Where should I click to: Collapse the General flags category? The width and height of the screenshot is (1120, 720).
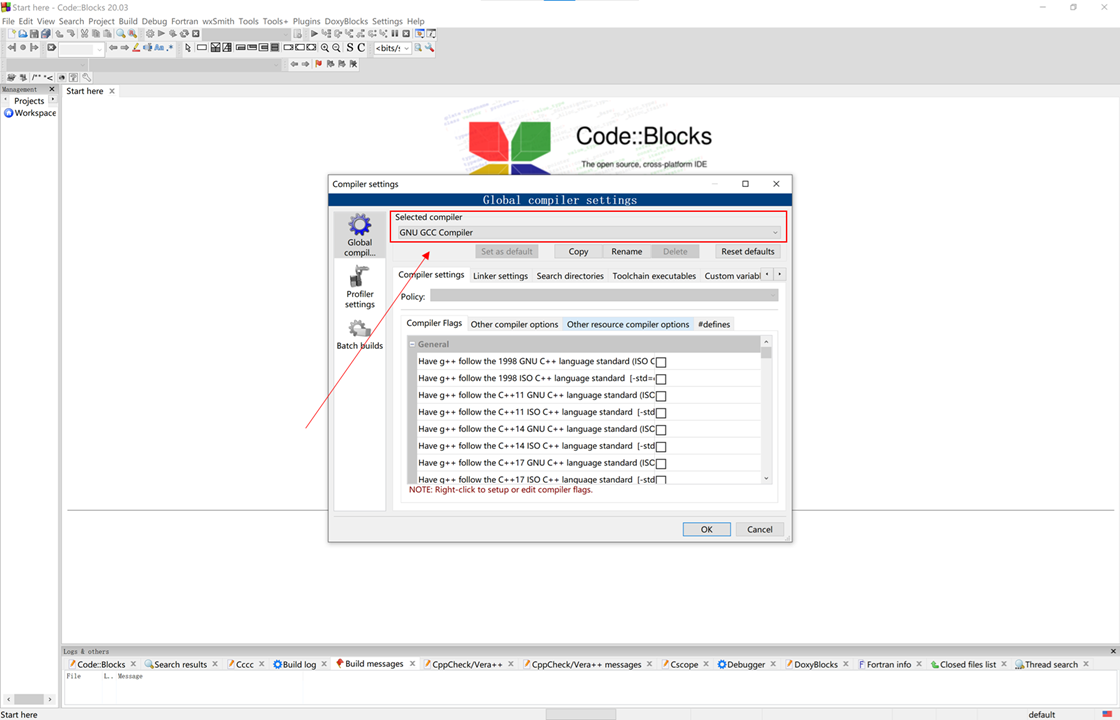pyautogui.click(x=412, y=344)
